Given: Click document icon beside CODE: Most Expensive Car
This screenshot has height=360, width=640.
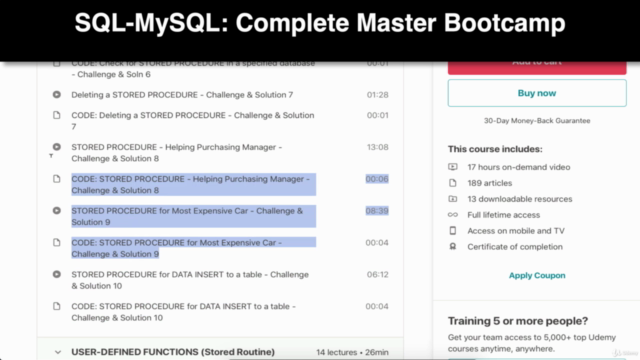Looking at the screenshot, I should pos(57,242).
